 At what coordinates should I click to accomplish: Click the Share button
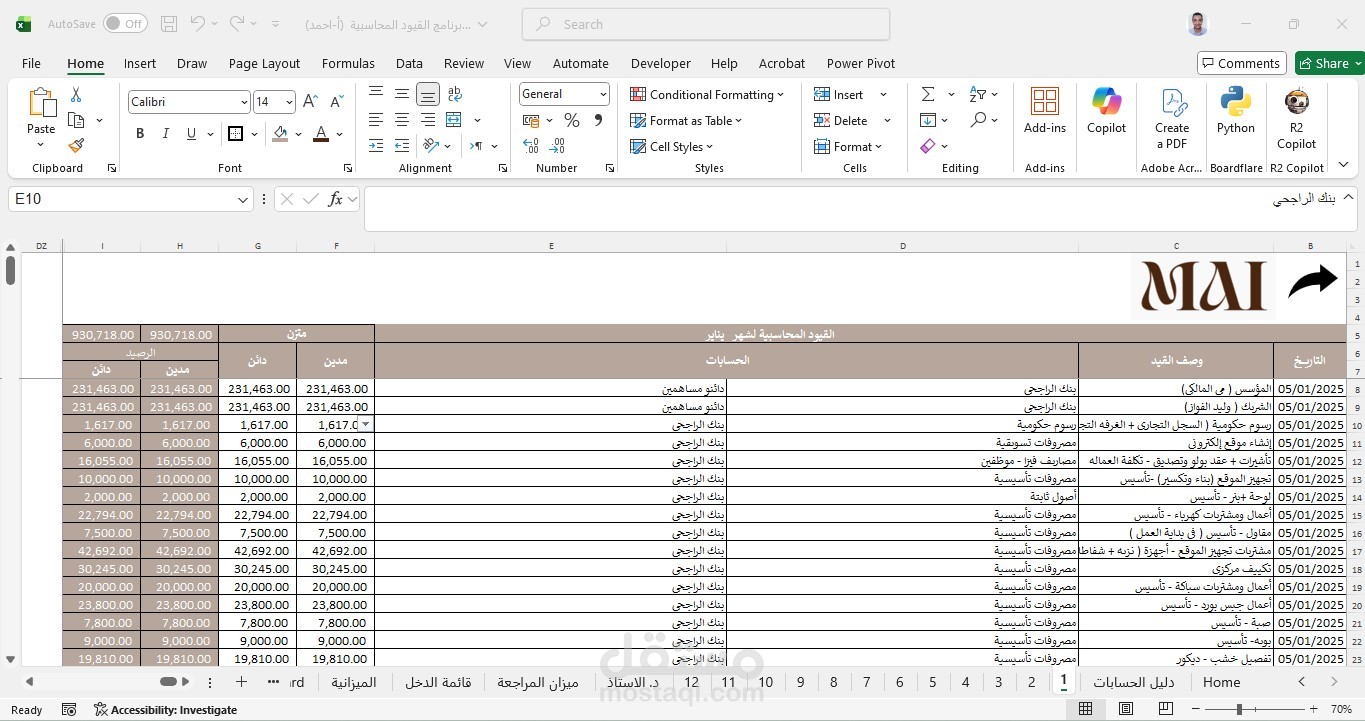tap(1329, 63)
